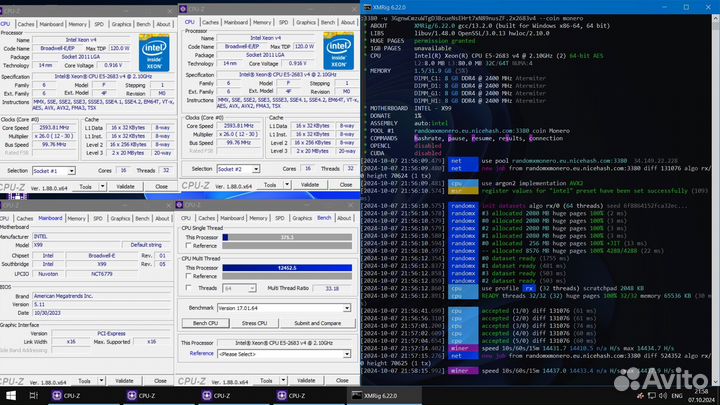Screen dimensions: 720x405
Task: Click This Processor Xeon E5-2683 v4 field in Bench
Action: [284, 343]
